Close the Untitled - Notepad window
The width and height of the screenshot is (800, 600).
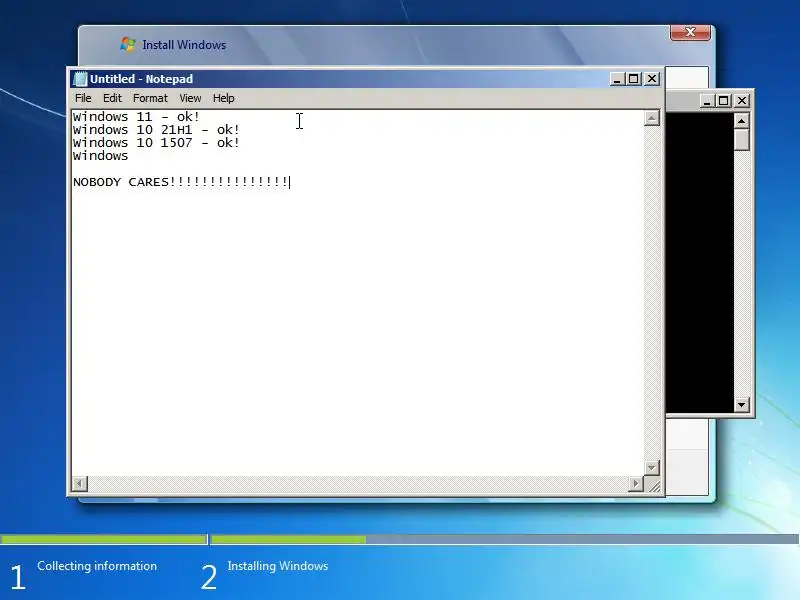pyautogui.click(x=652, y=79)
